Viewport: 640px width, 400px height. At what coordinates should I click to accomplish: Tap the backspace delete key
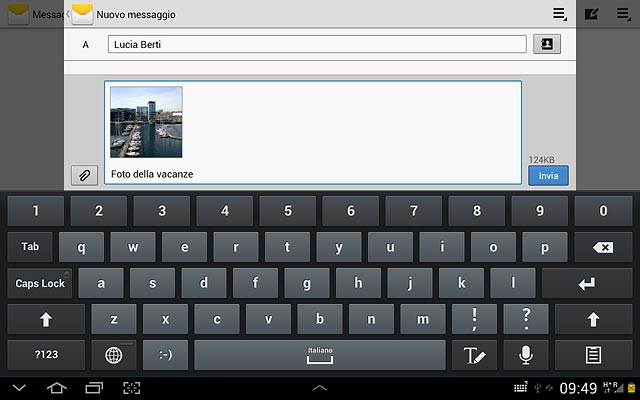pos(603,247)
